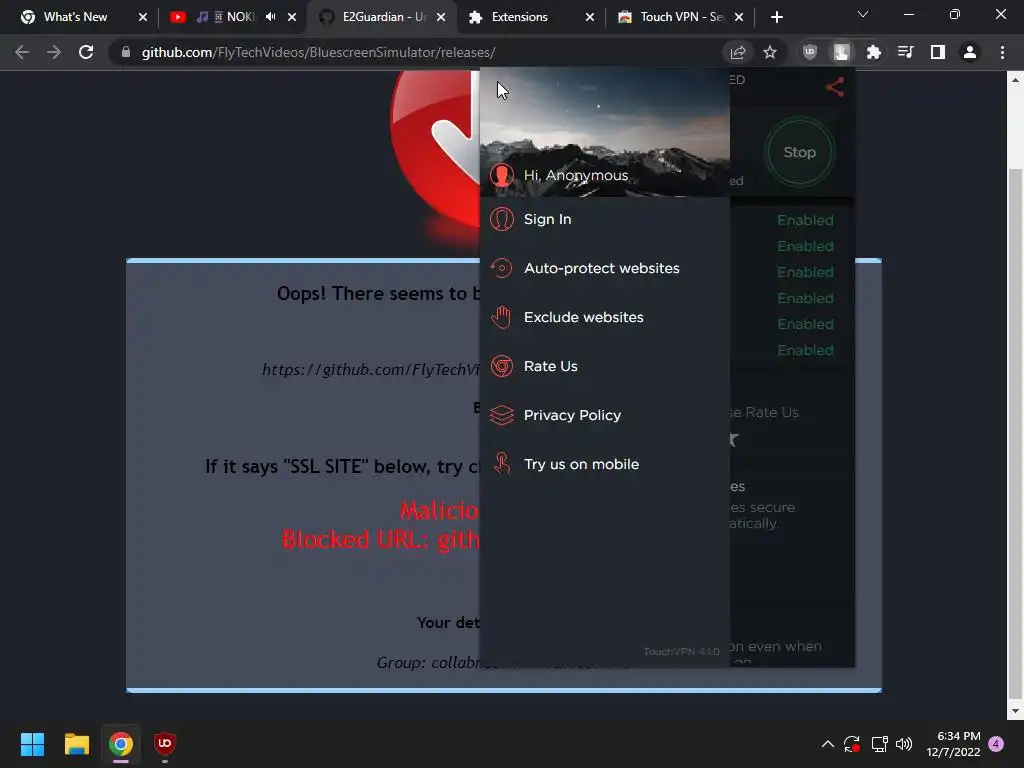
Task: Reload the current page
Action: [86, 52]
